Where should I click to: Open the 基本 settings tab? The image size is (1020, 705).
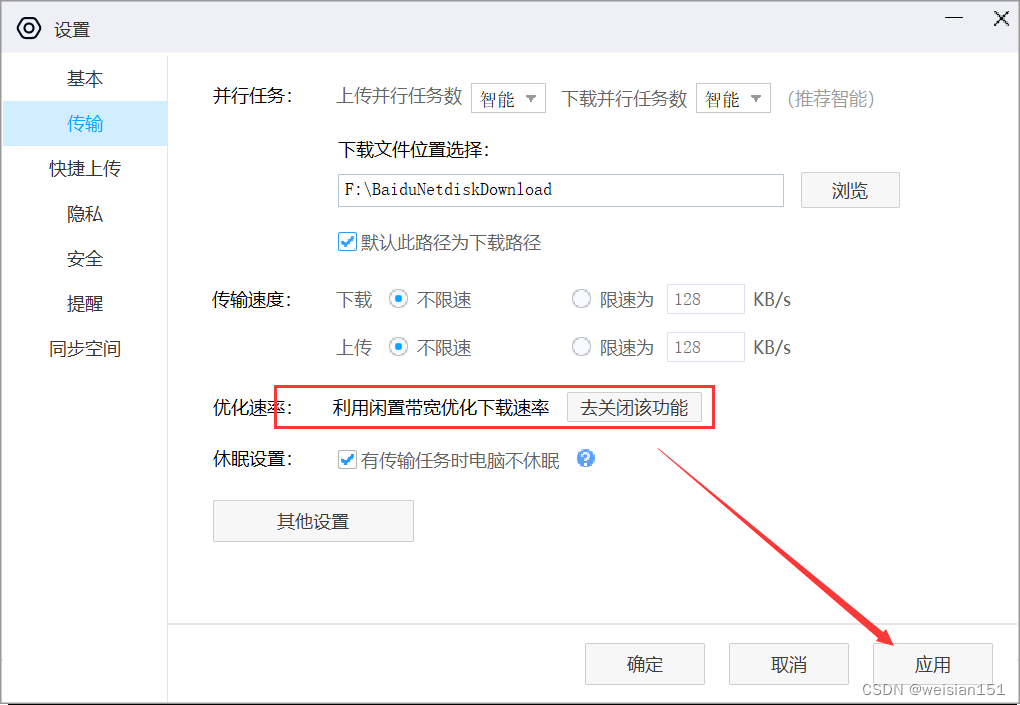click(85, 79)
